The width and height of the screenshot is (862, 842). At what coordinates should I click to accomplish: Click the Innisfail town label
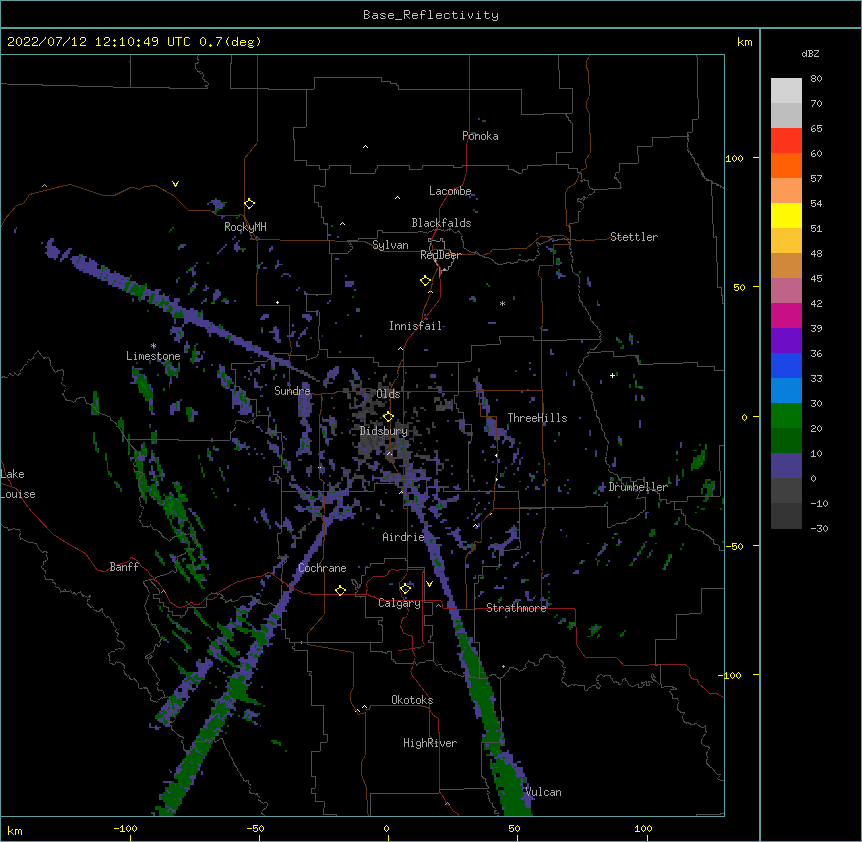[415, 326]
